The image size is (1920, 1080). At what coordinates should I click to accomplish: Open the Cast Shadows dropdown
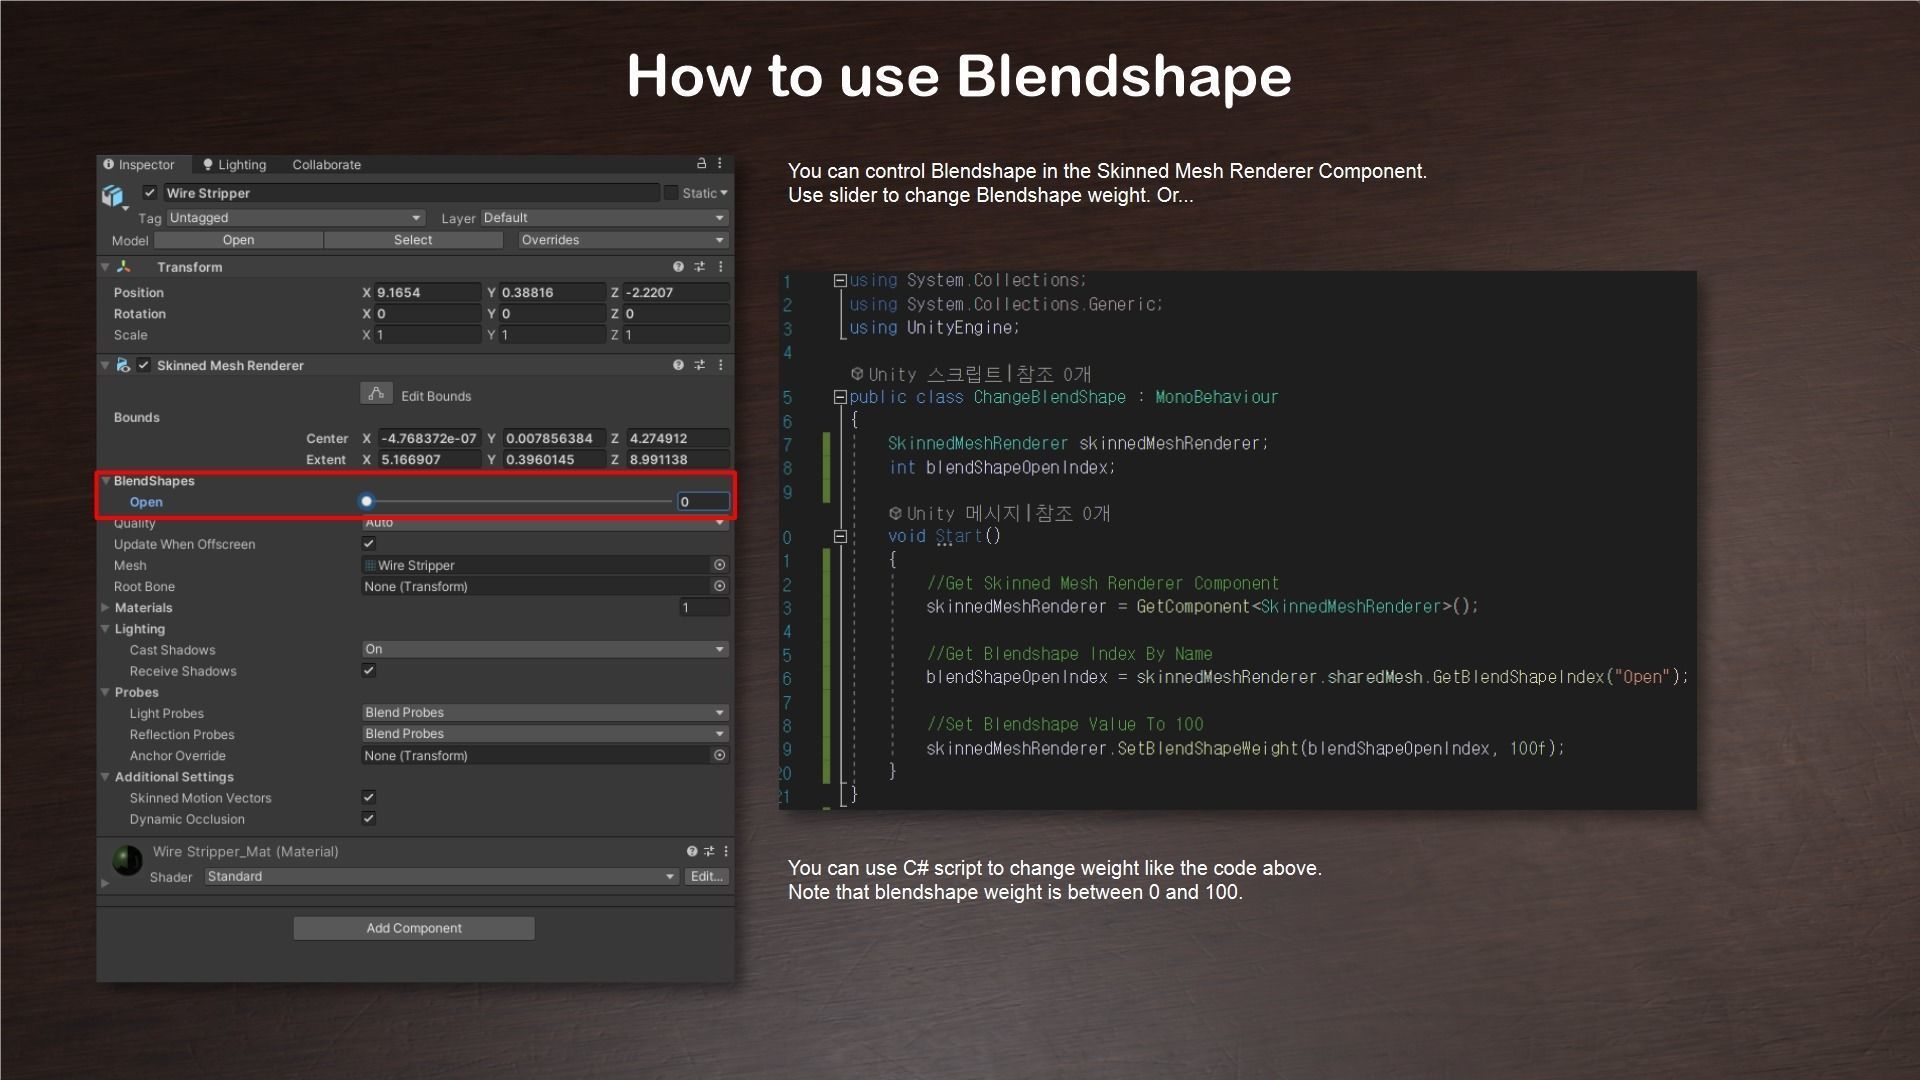[x=544, y=649]
